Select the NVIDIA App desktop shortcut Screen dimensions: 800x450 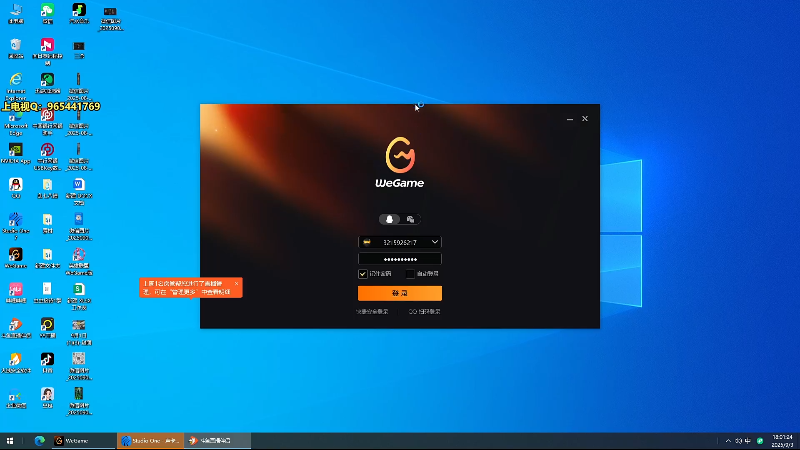pos(16,153)
